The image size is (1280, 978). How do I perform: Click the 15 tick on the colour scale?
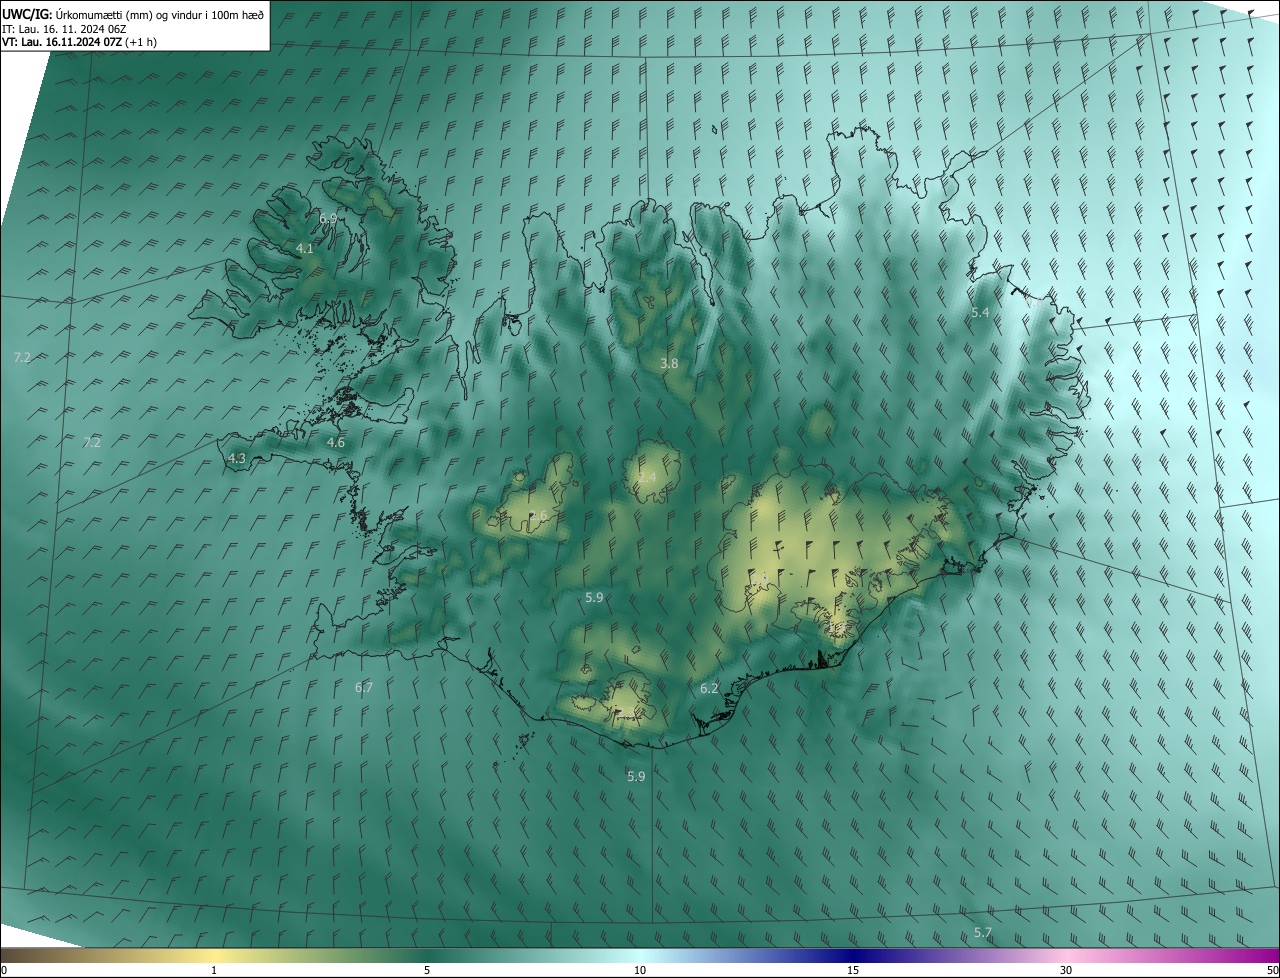pos(853,970)
